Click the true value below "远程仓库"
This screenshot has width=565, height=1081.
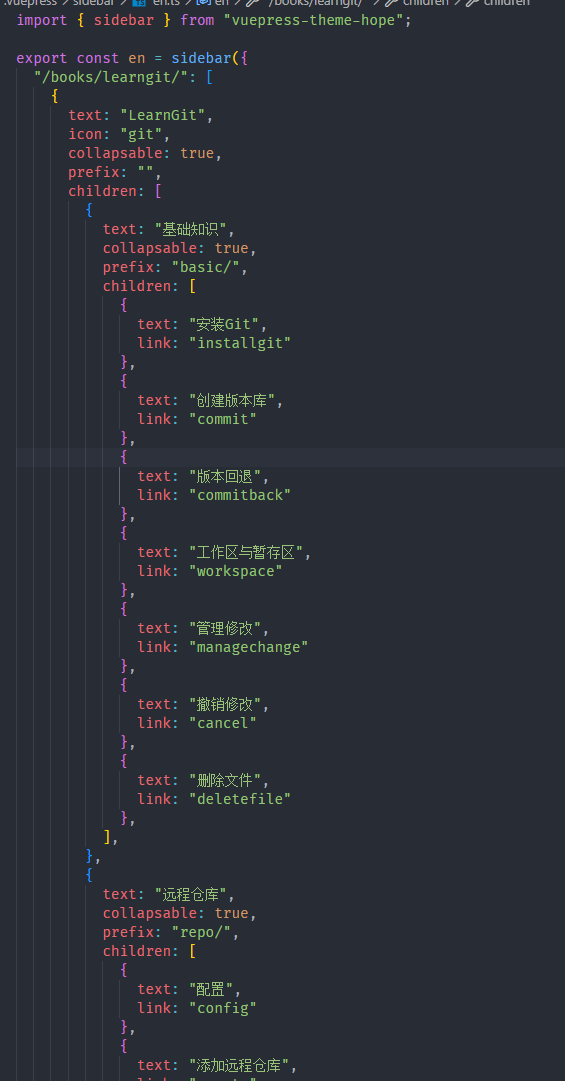[x=232, y=913]
